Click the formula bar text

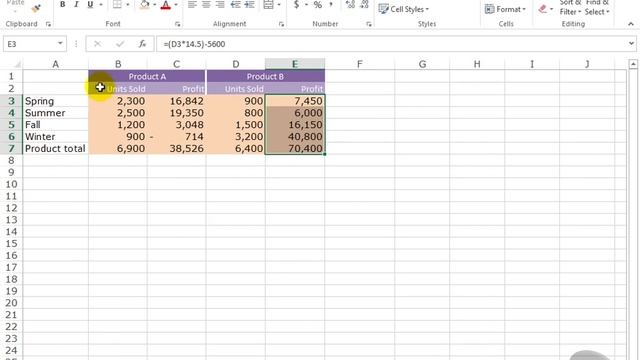(x=194, y=44)
